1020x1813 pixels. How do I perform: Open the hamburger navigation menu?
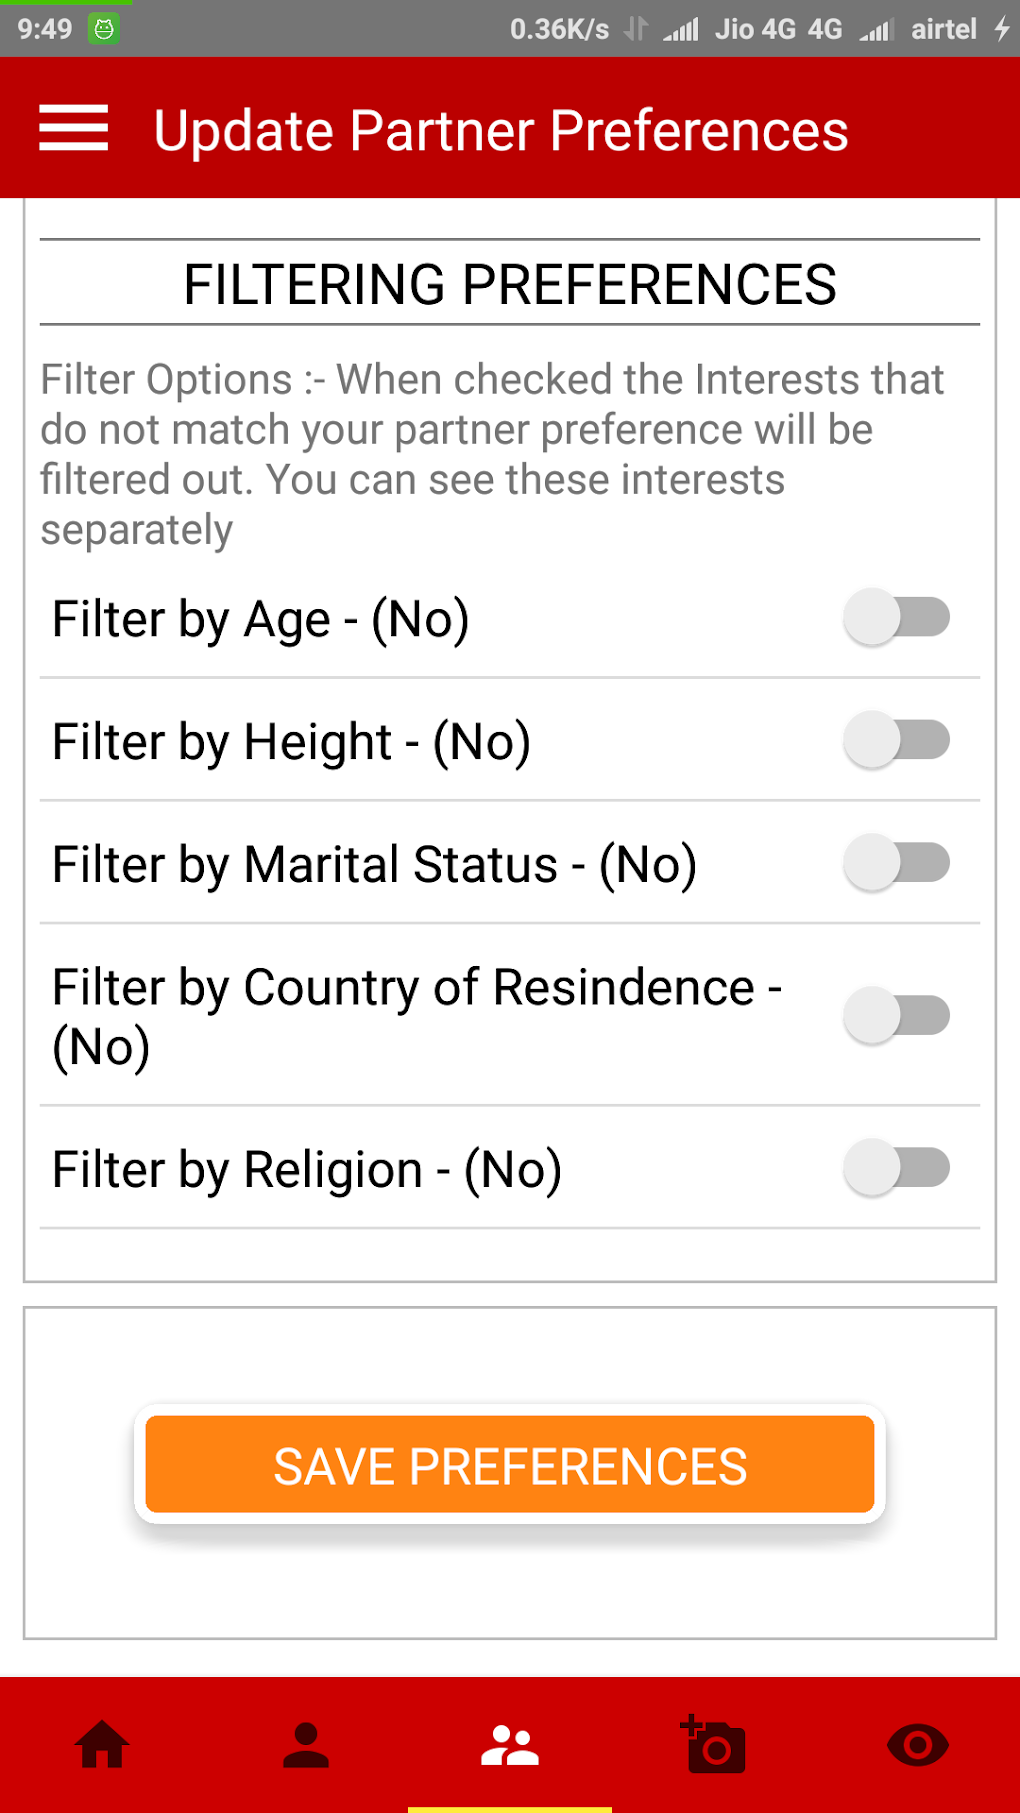(73, 128)
